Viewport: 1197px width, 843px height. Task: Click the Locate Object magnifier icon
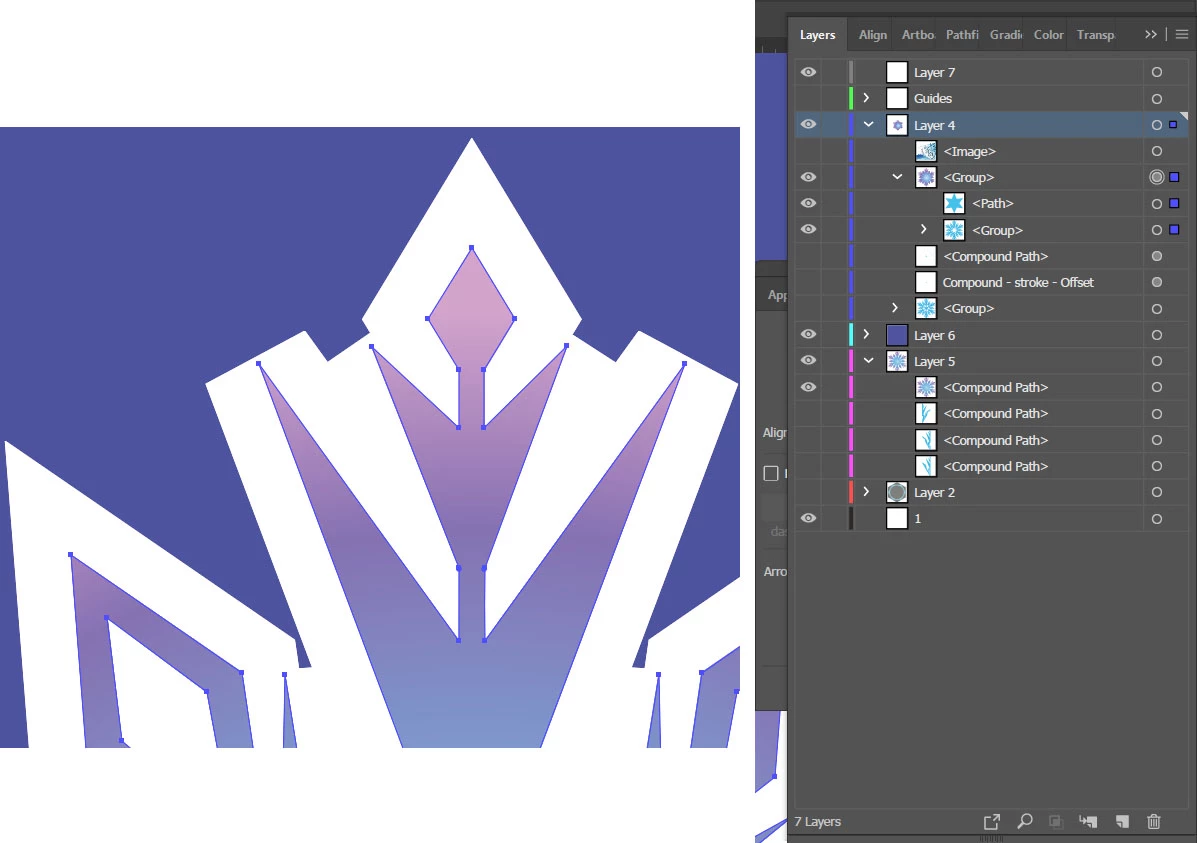point(1024,822)
